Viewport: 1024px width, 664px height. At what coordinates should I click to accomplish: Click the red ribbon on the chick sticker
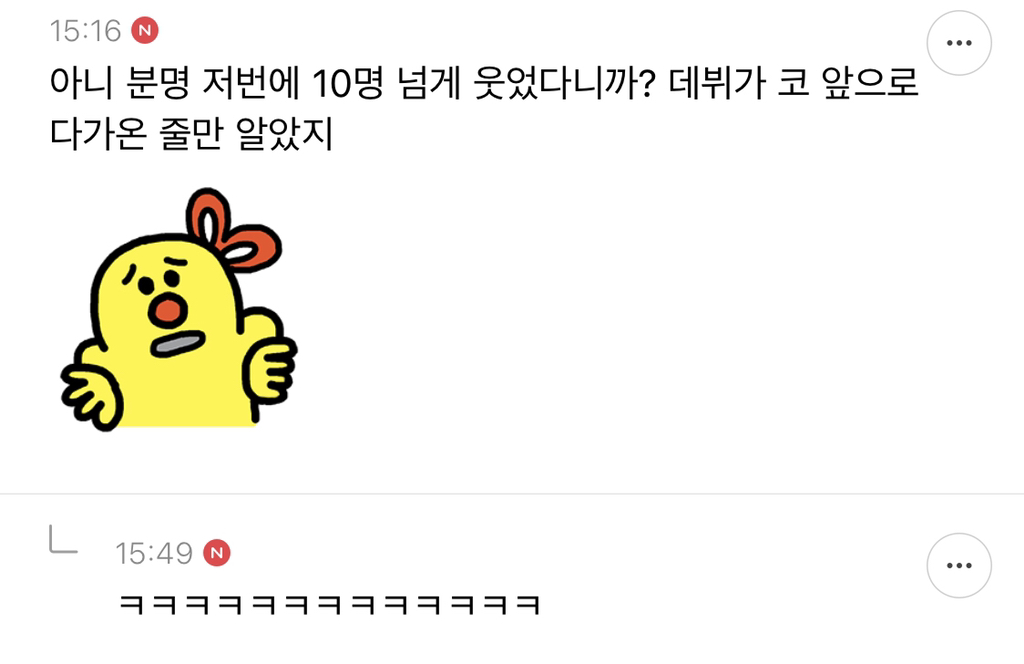click(x=232, y=229)
